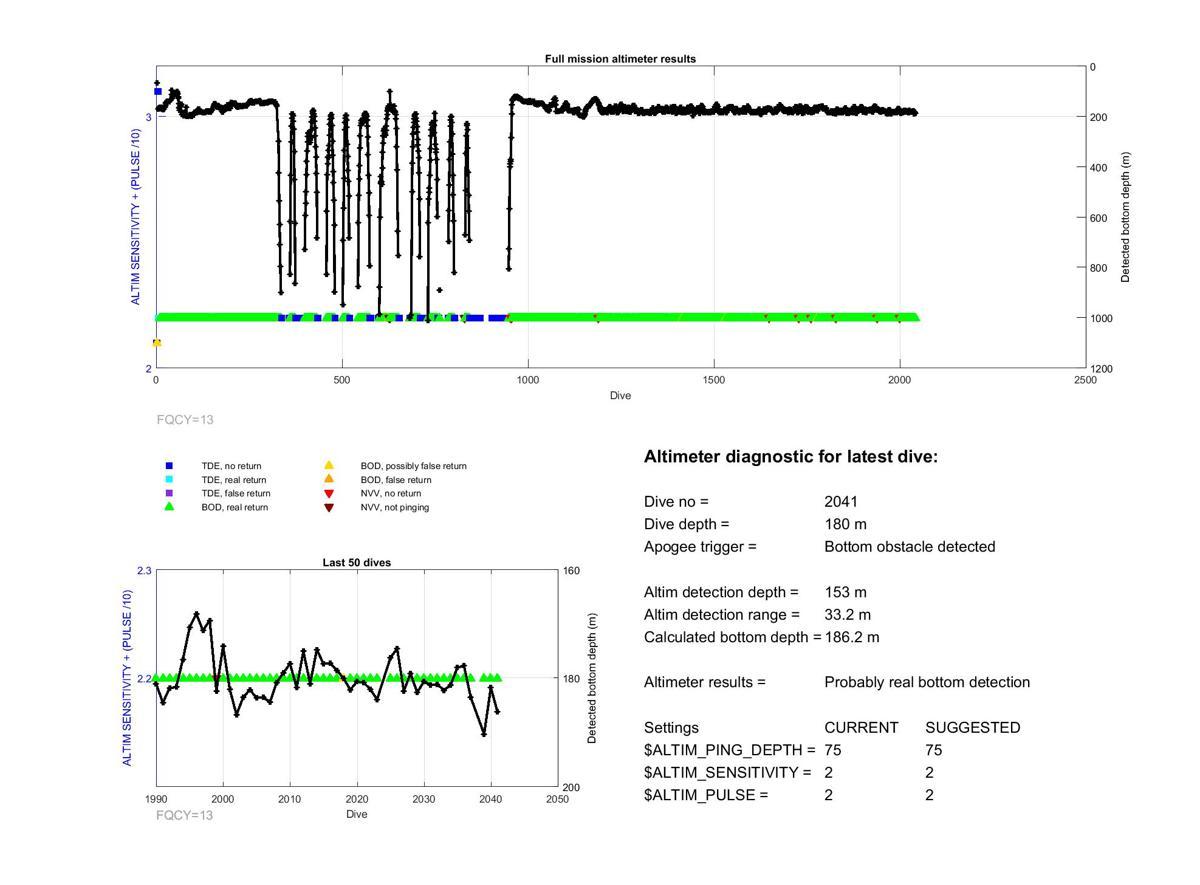Click 'FQCY=13' label under bottom chart
Image resolution: width=1200 pixels, height=885 pixels.
click(185, 815)
